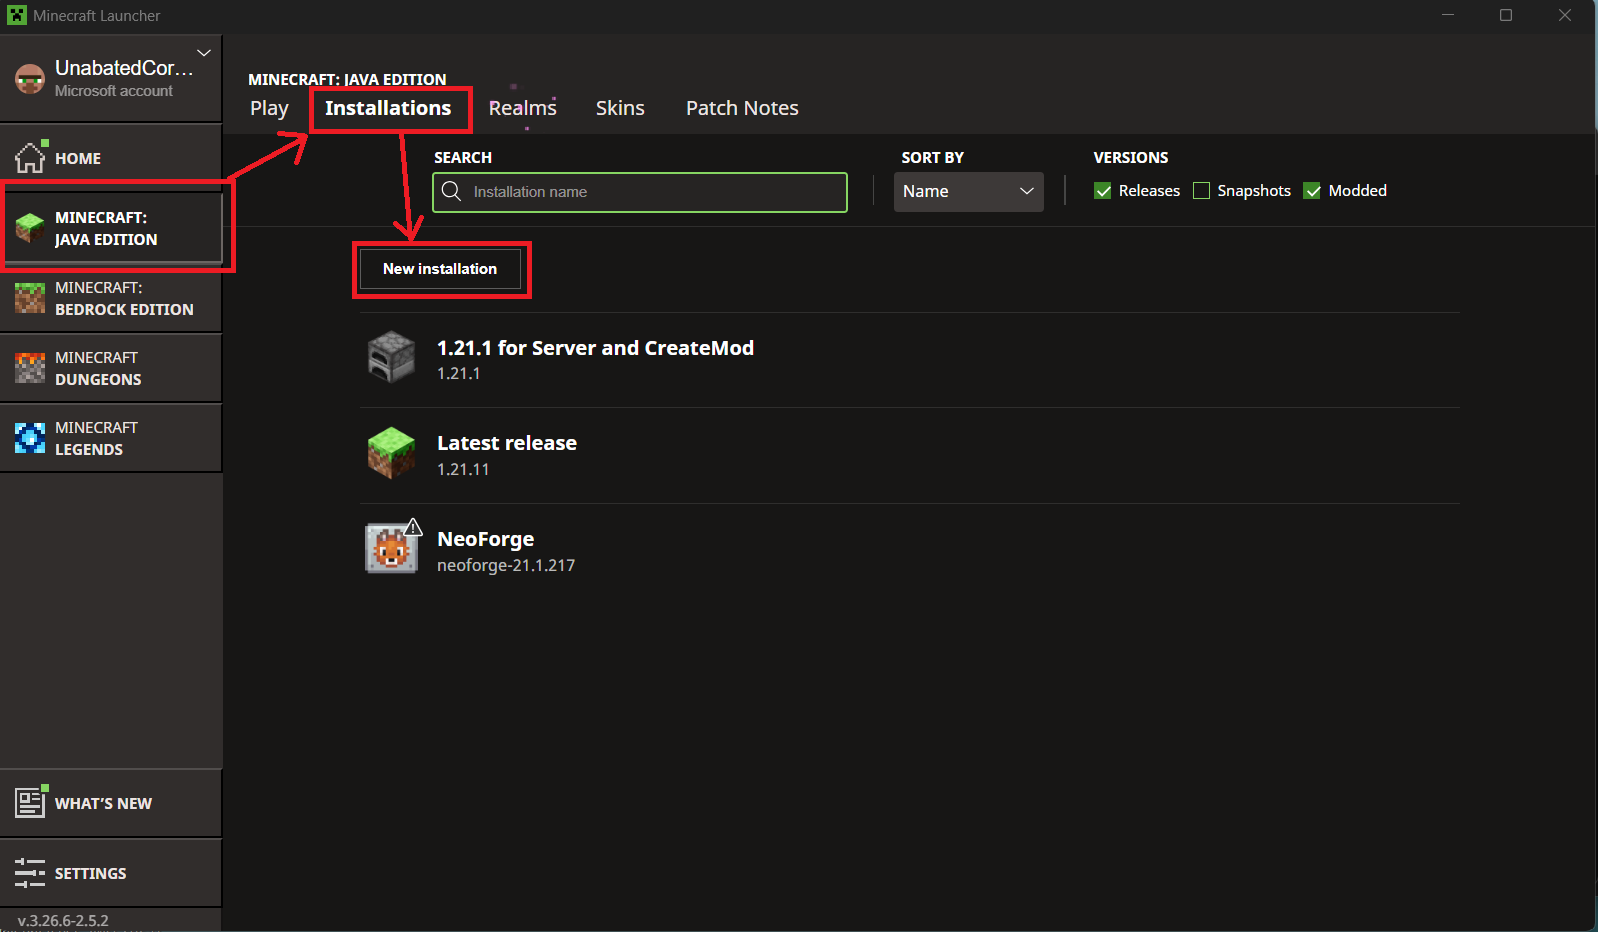Viewport: 1598px width, 932px height.
Task: Click the Microsoft account text
Action: pyautogui.click(x=114, y=91)
